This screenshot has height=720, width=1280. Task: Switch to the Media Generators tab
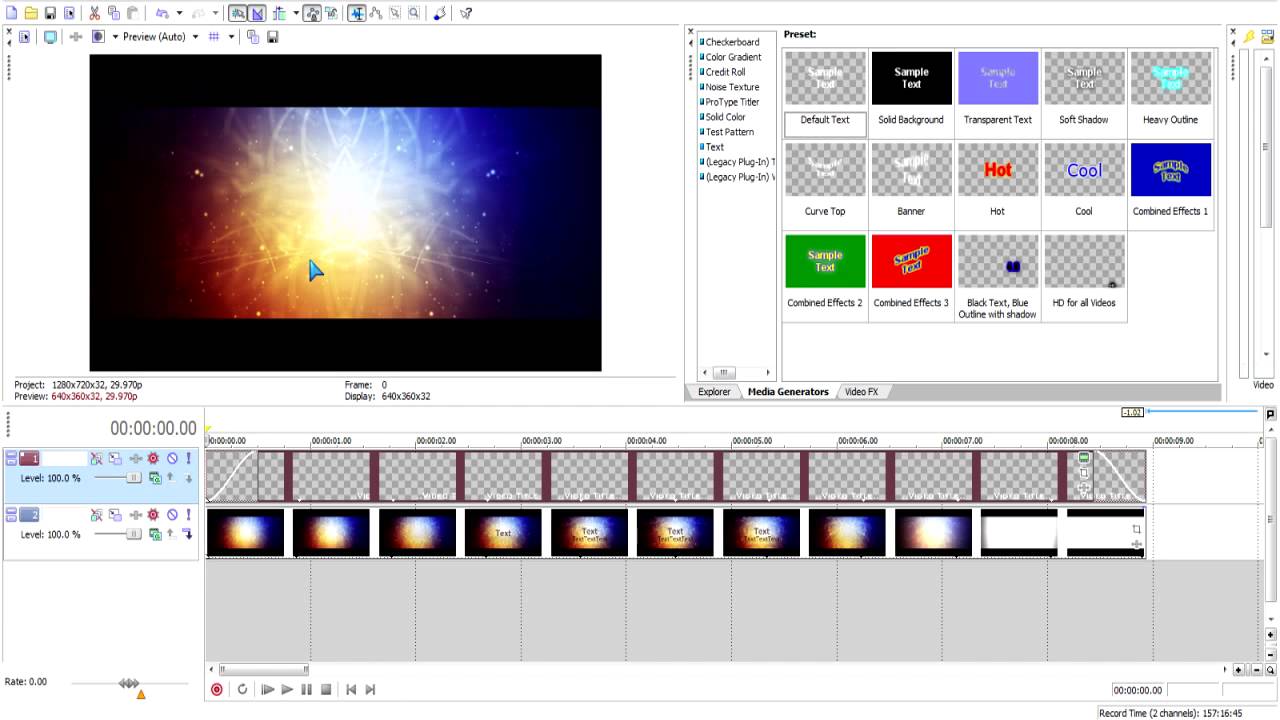point(788,392)
